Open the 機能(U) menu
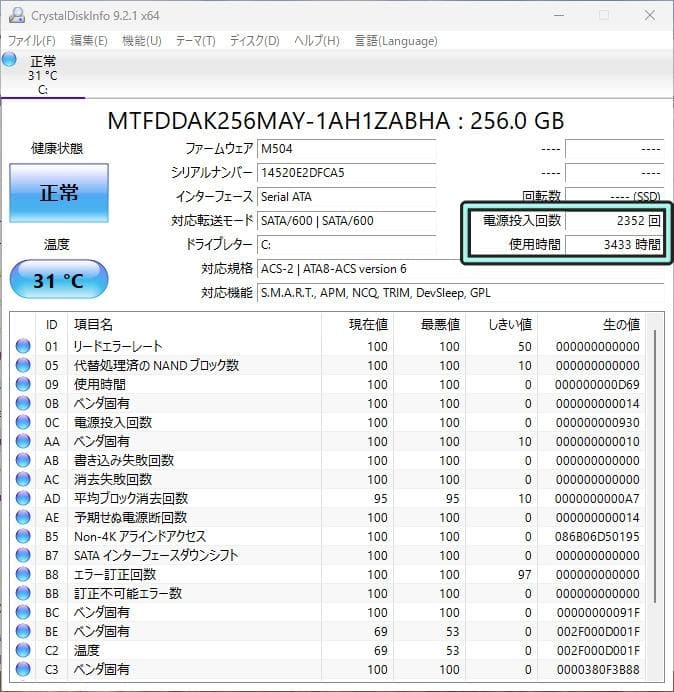Image resolution: width=674 pixels, height=692 pixels. pyautogui.click(x=142, y=41)
